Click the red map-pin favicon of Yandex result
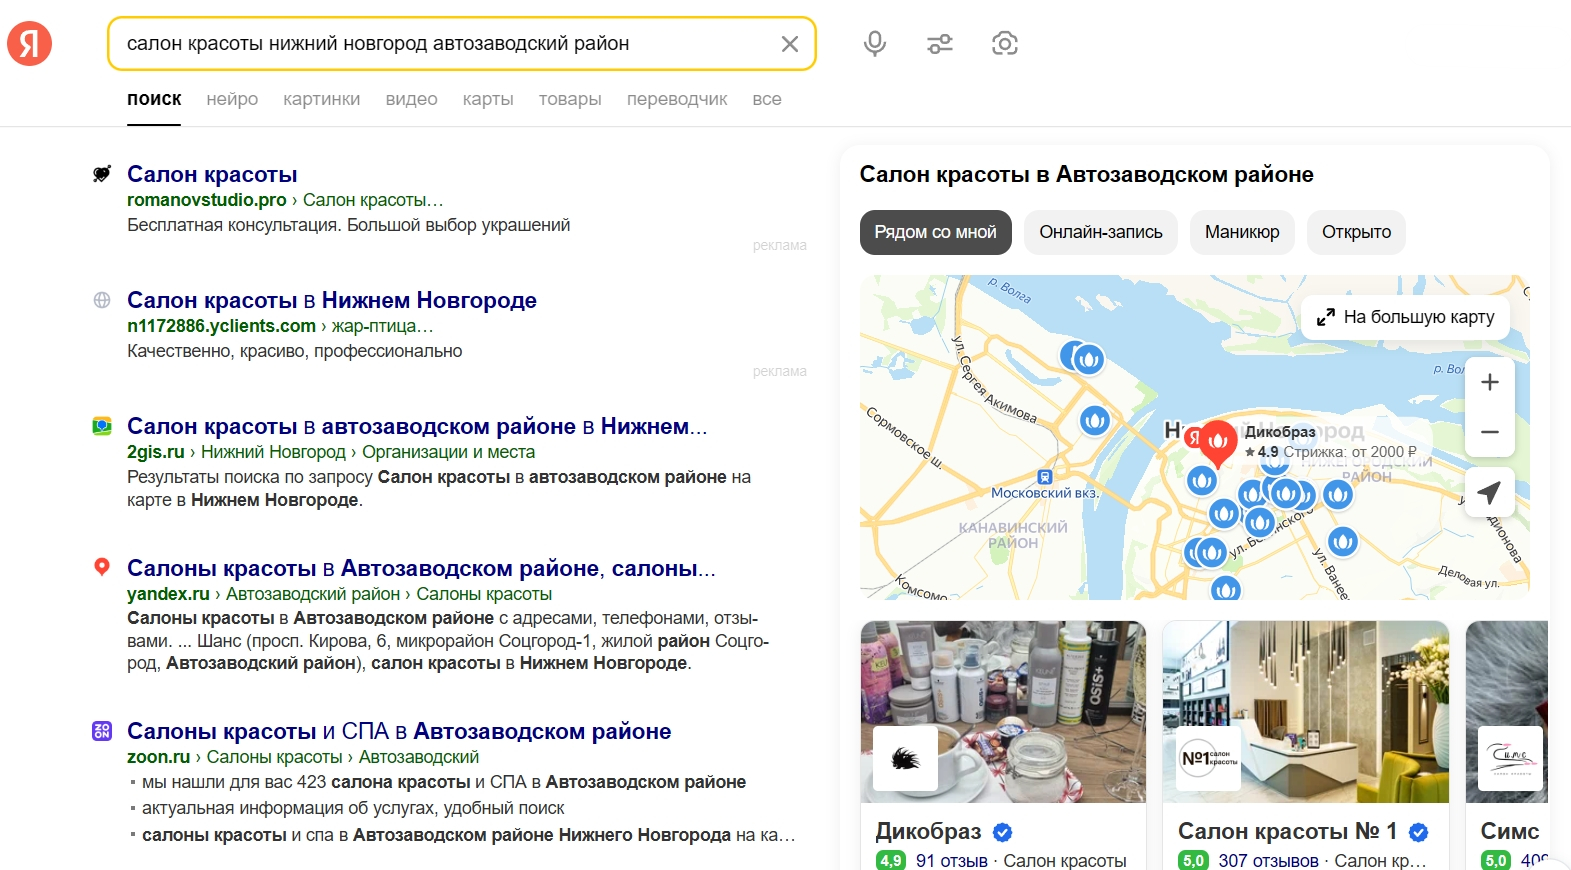1571x870 pixels. click(x=102, y=567)
